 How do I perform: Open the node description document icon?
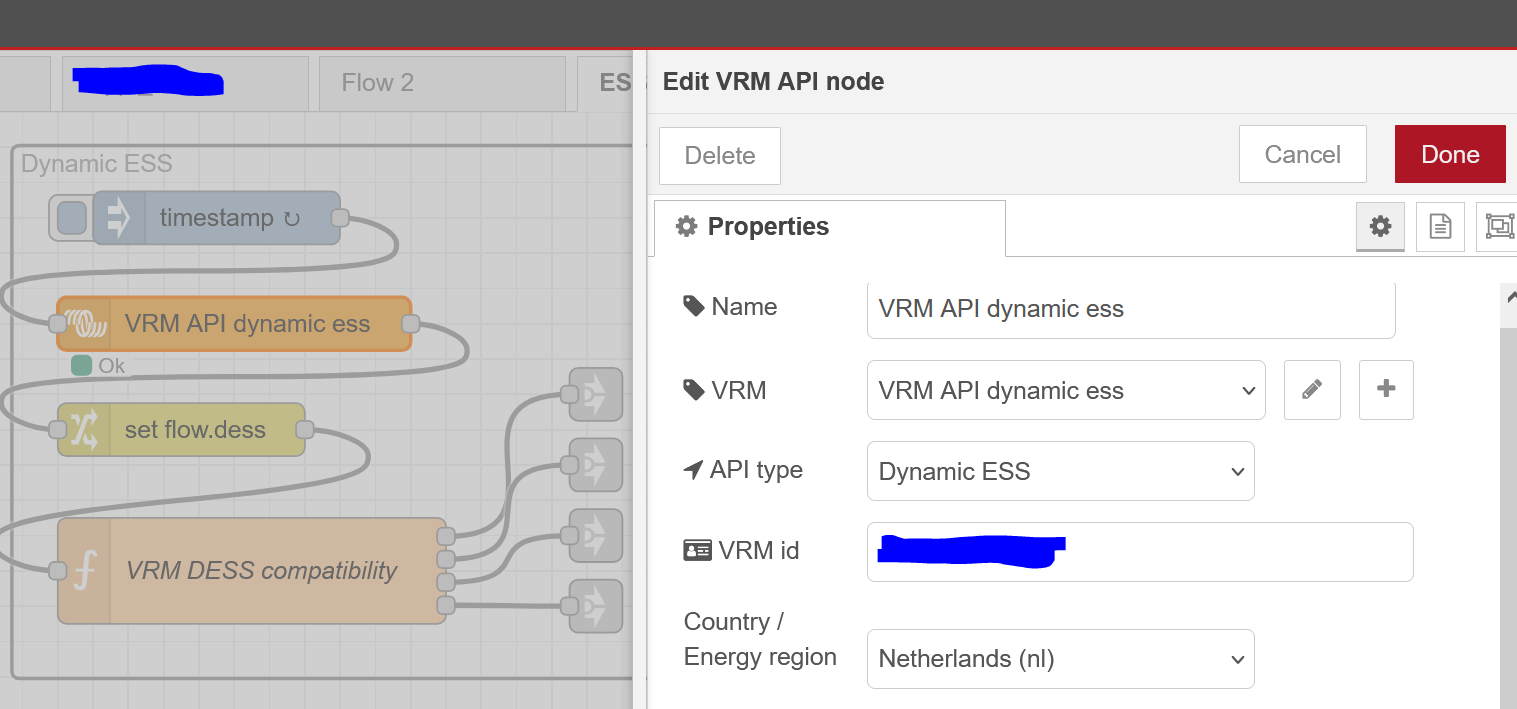(x=1440, y=227)
